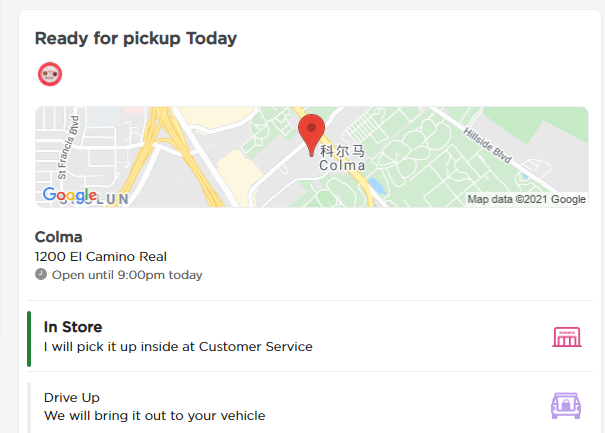Click the purple car icon
The image size is (605, 433).
pyautogui.click(x=566, y=406)
